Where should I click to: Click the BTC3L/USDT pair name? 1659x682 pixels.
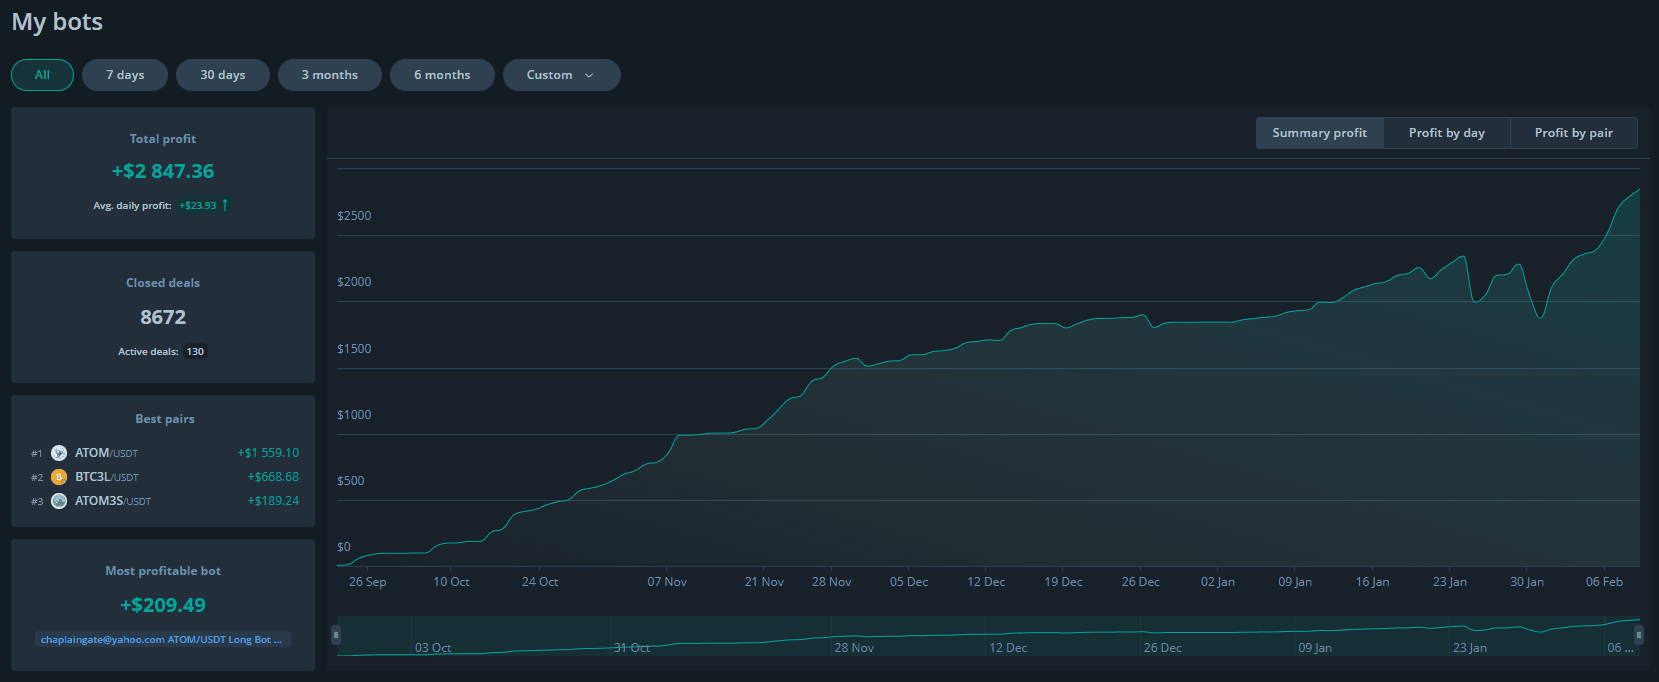(107, 477)
